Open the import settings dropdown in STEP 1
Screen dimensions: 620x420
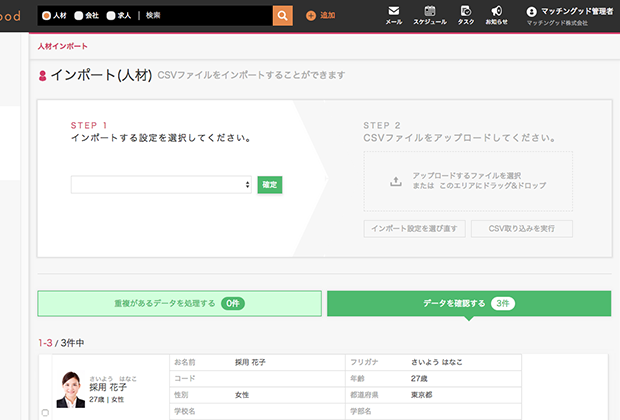tap(161, 185)
